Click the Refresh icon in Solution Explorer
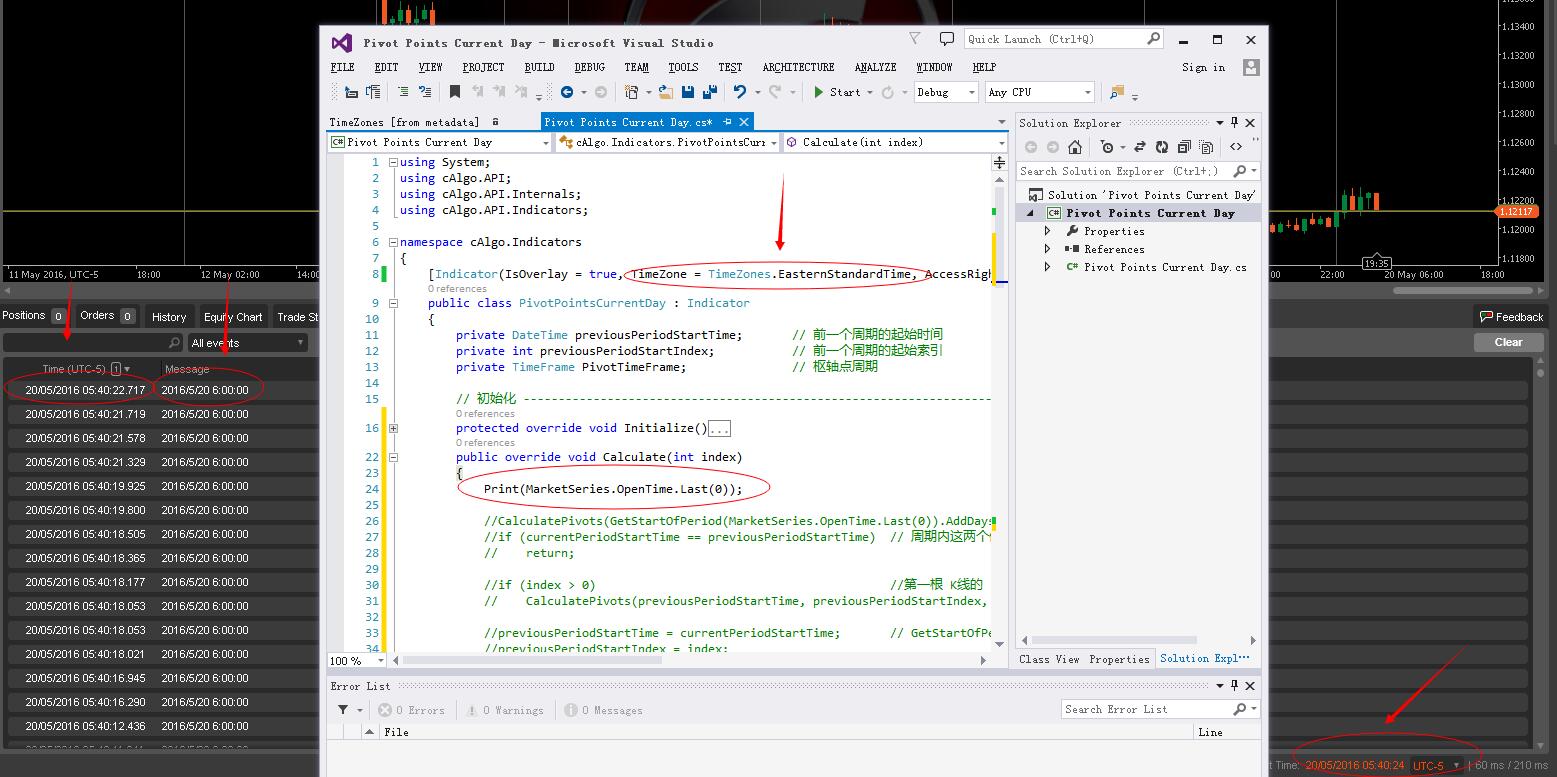The image size is (1557, 777). (x=1162, y=147)
